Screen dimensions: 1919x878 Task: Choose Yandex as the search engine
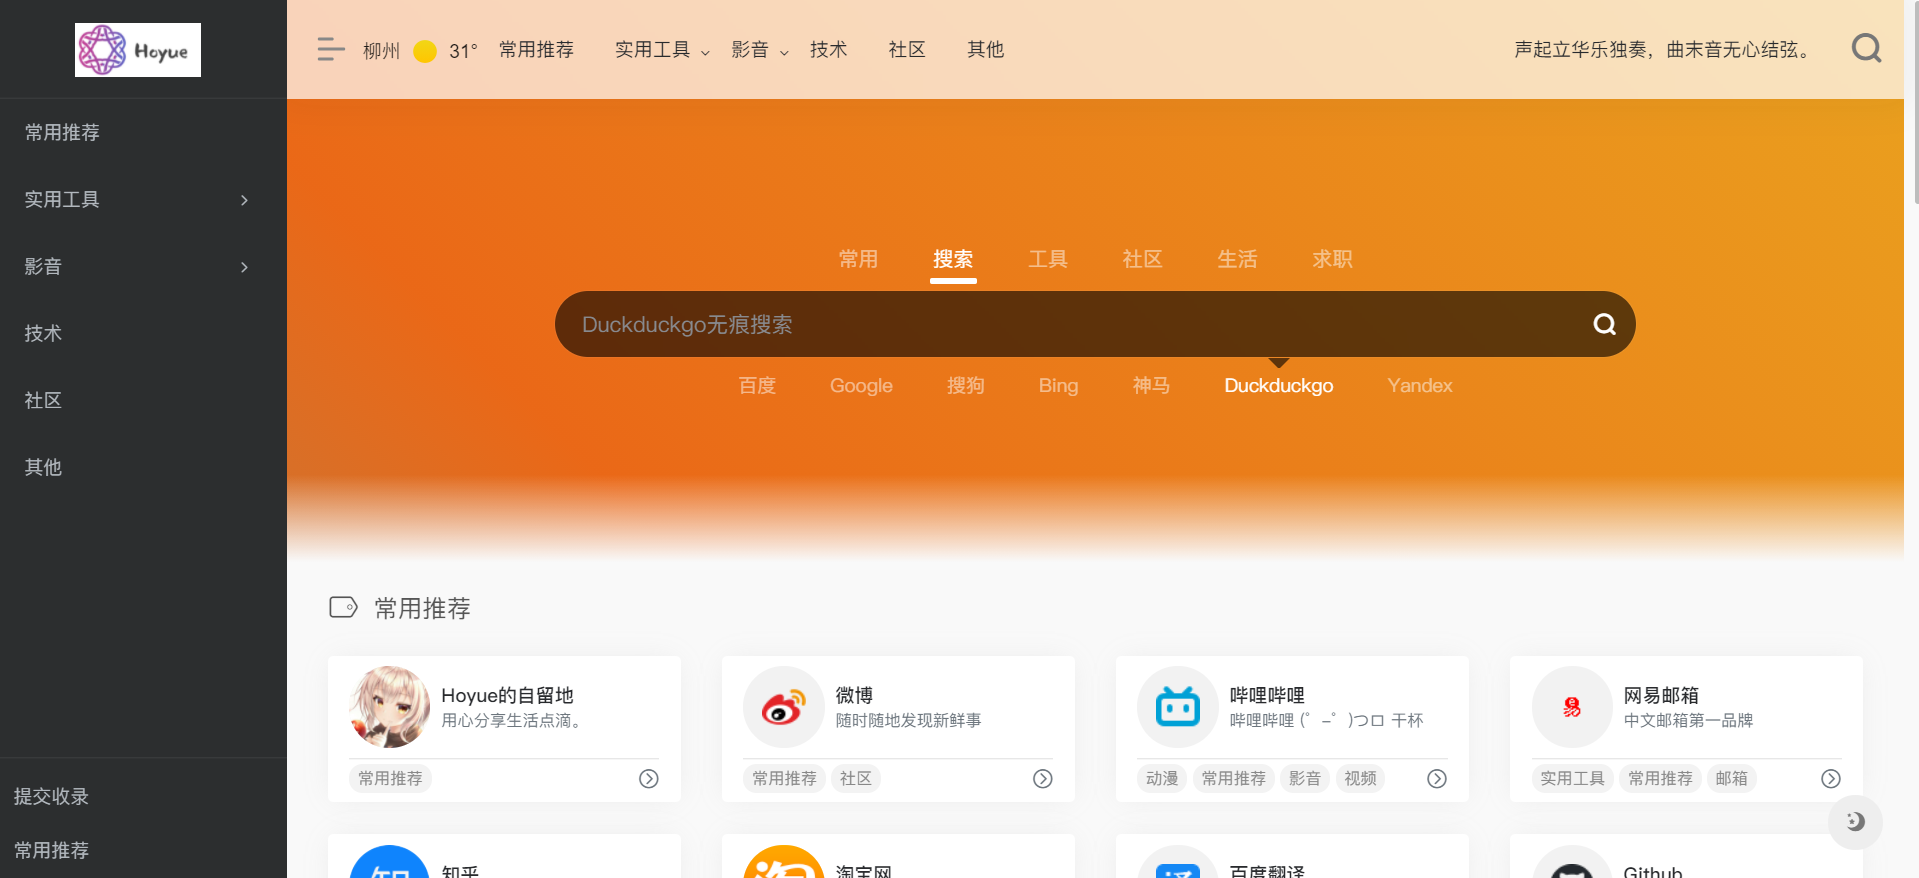[x=1419, y=386]
